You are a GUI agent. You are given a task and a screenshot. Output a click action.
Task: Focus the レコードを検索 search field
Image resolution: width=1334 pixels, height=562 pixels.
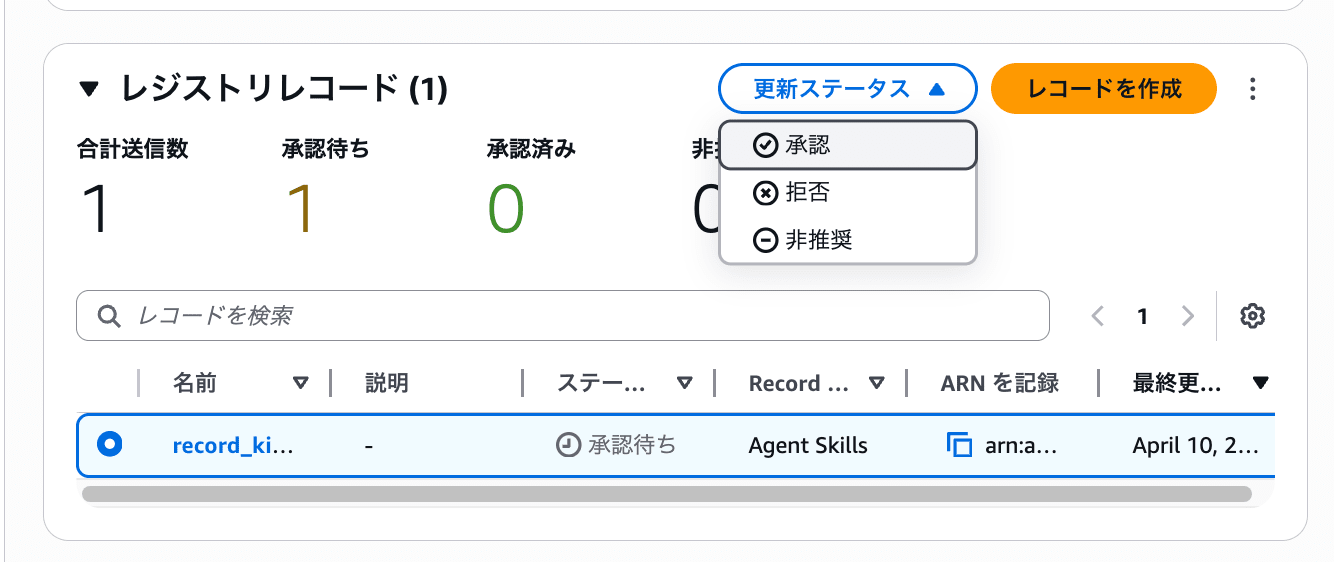(580, 317)
